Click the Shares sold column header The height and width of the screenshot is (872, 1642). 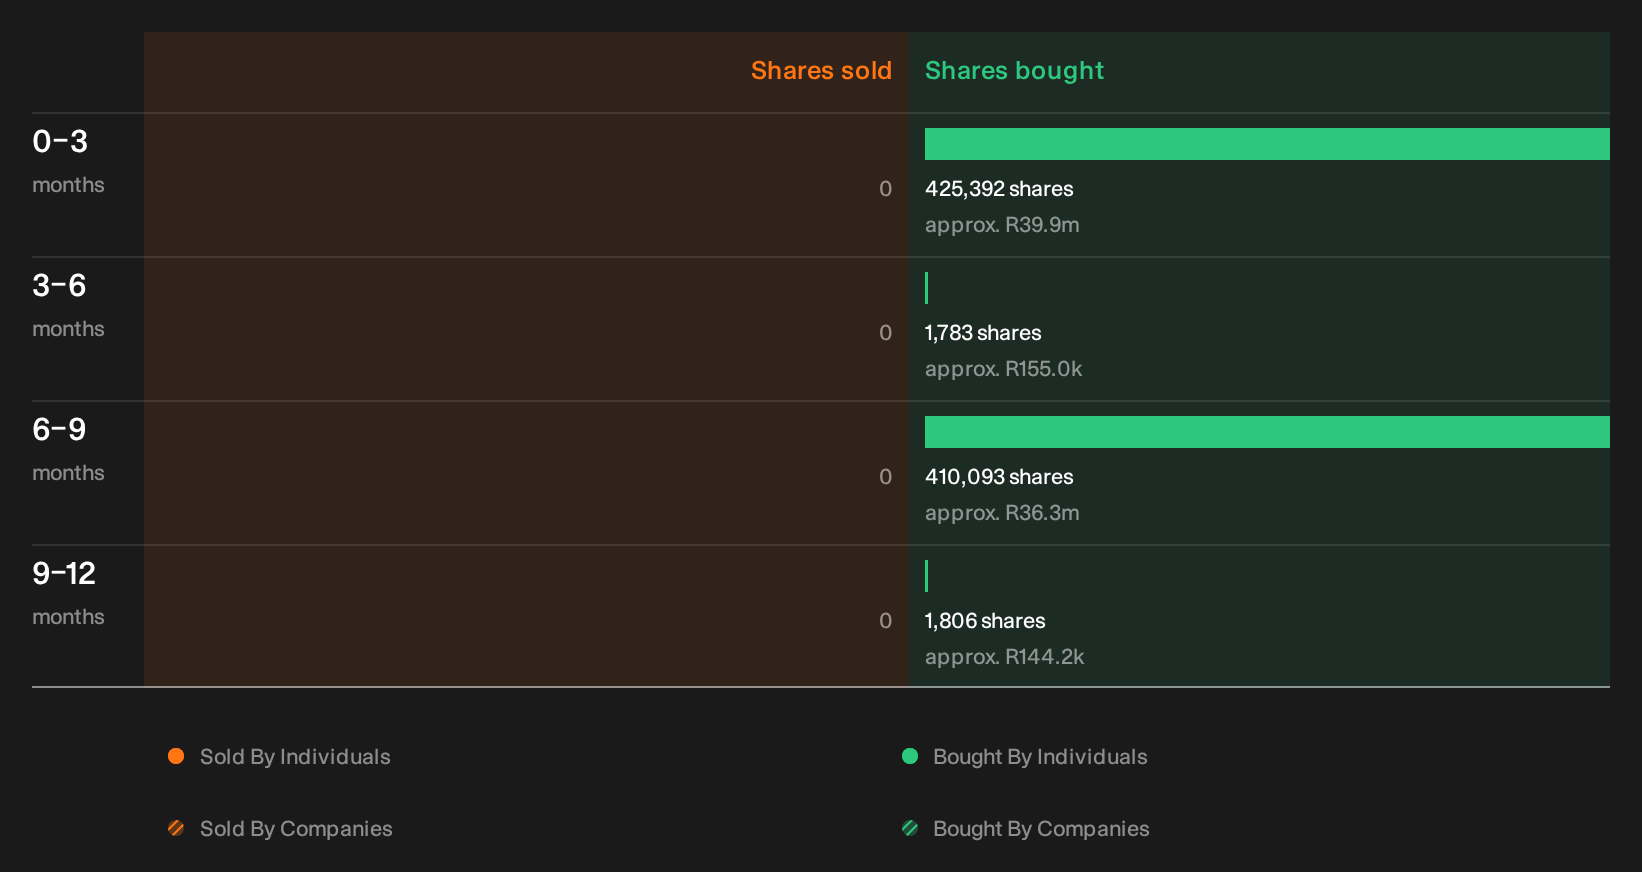(821, 71)
